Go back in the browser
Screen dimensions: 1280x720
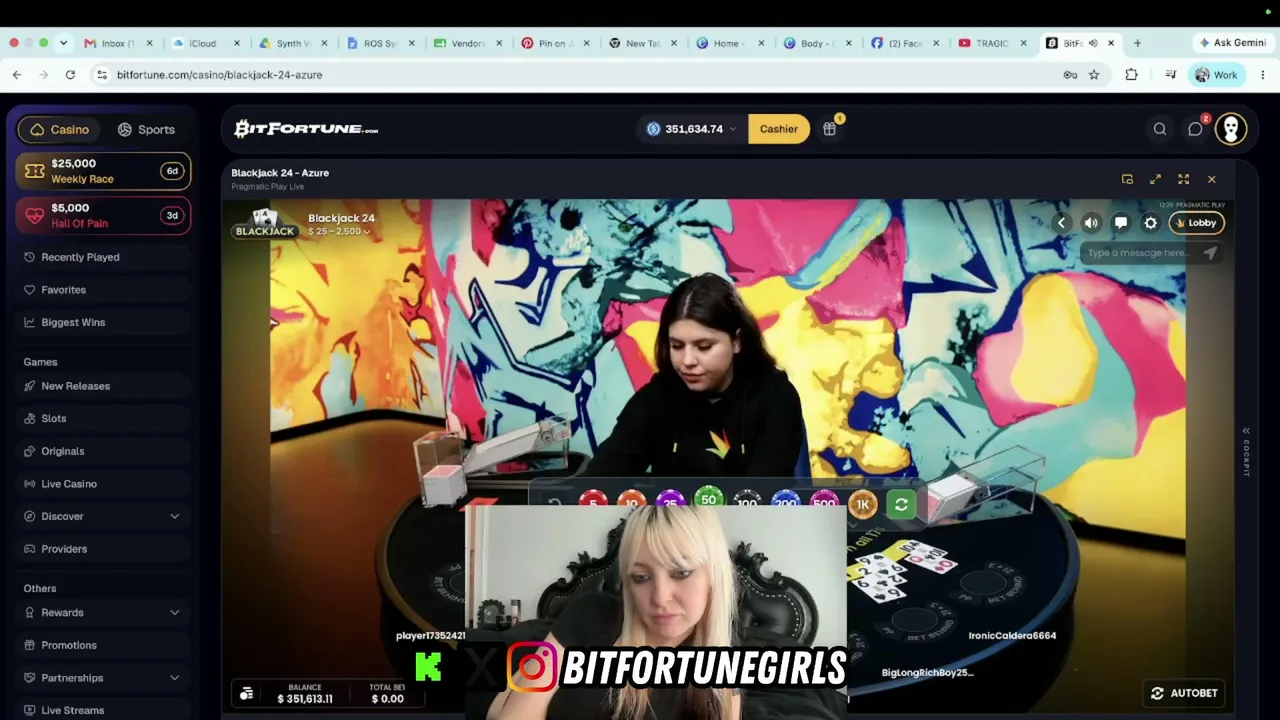click(x=17, y=75)
